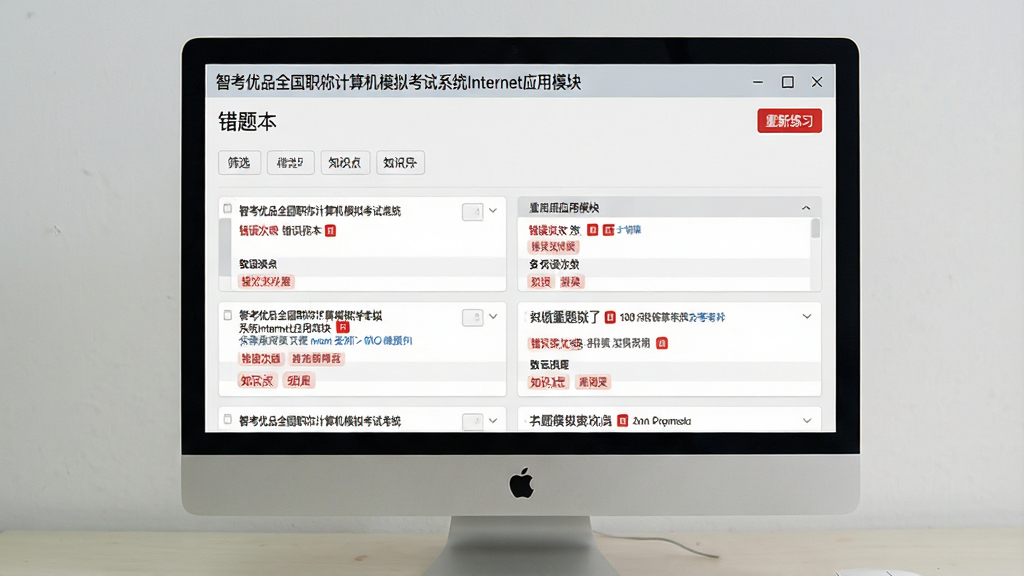Viewport: 1024px width, 576px height.
Task: Collapse the top-right panel with its up chevron
Action: (x=806, y=208)
